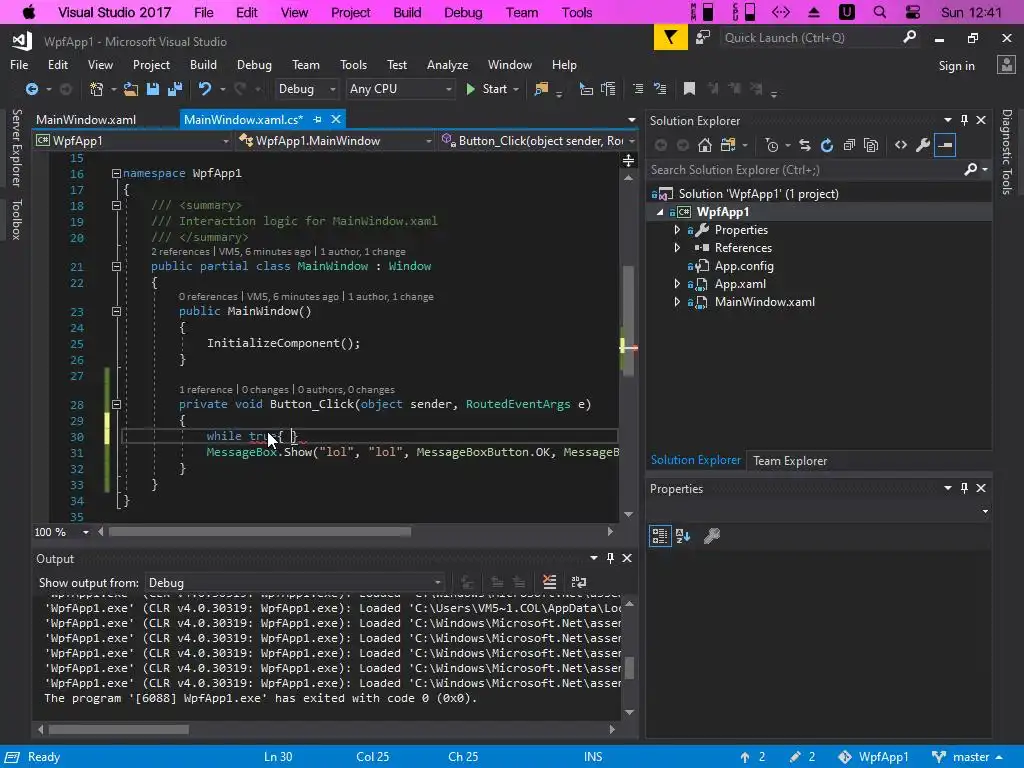
Task: Uncomment the selected lines
Action: point(660,89)
